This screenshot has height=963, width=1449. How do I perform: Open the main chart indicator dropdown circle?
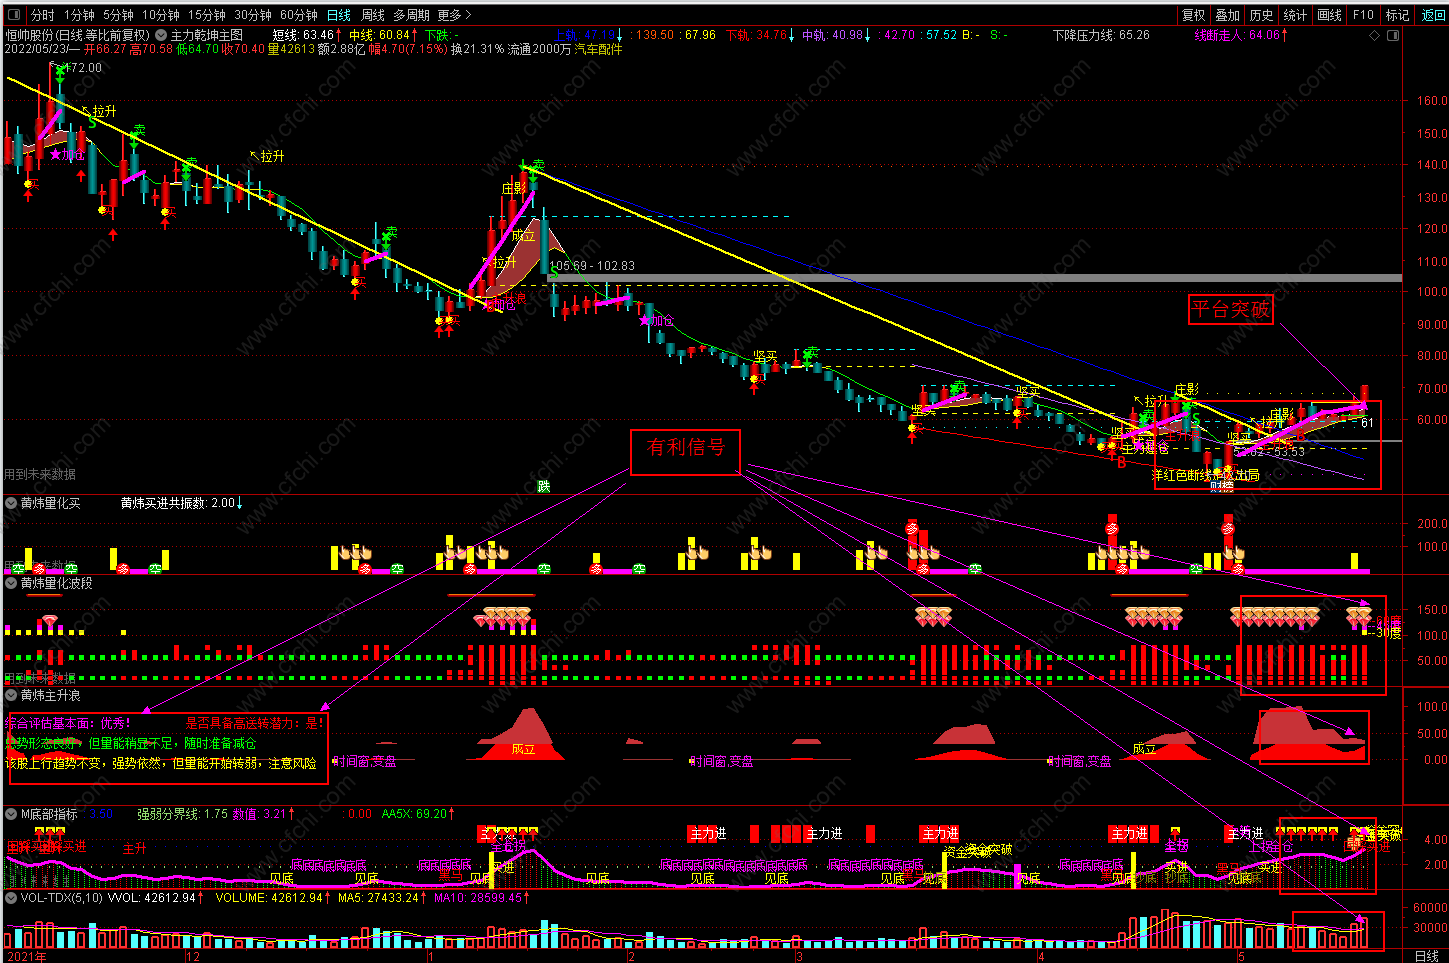(161, 35)
